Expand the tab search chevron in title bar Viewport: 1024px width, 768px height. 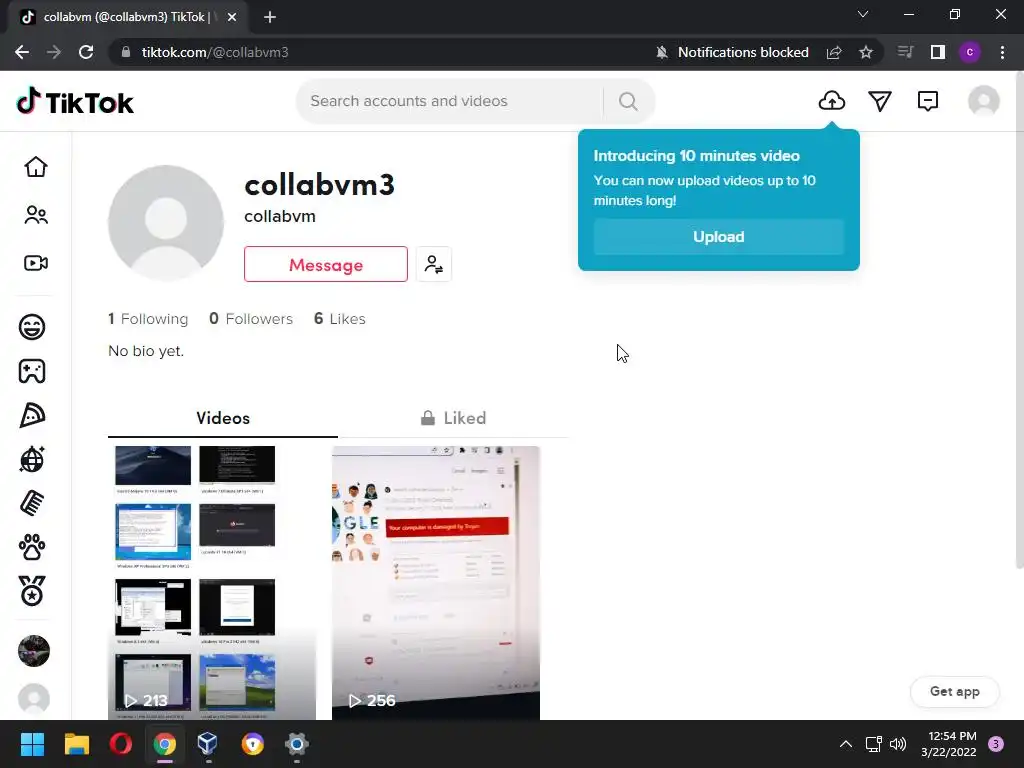[x=863, y=14]
